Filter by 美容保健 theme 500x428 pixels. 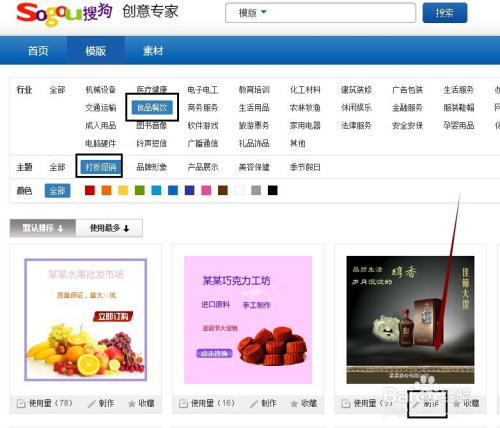[254, 167]
